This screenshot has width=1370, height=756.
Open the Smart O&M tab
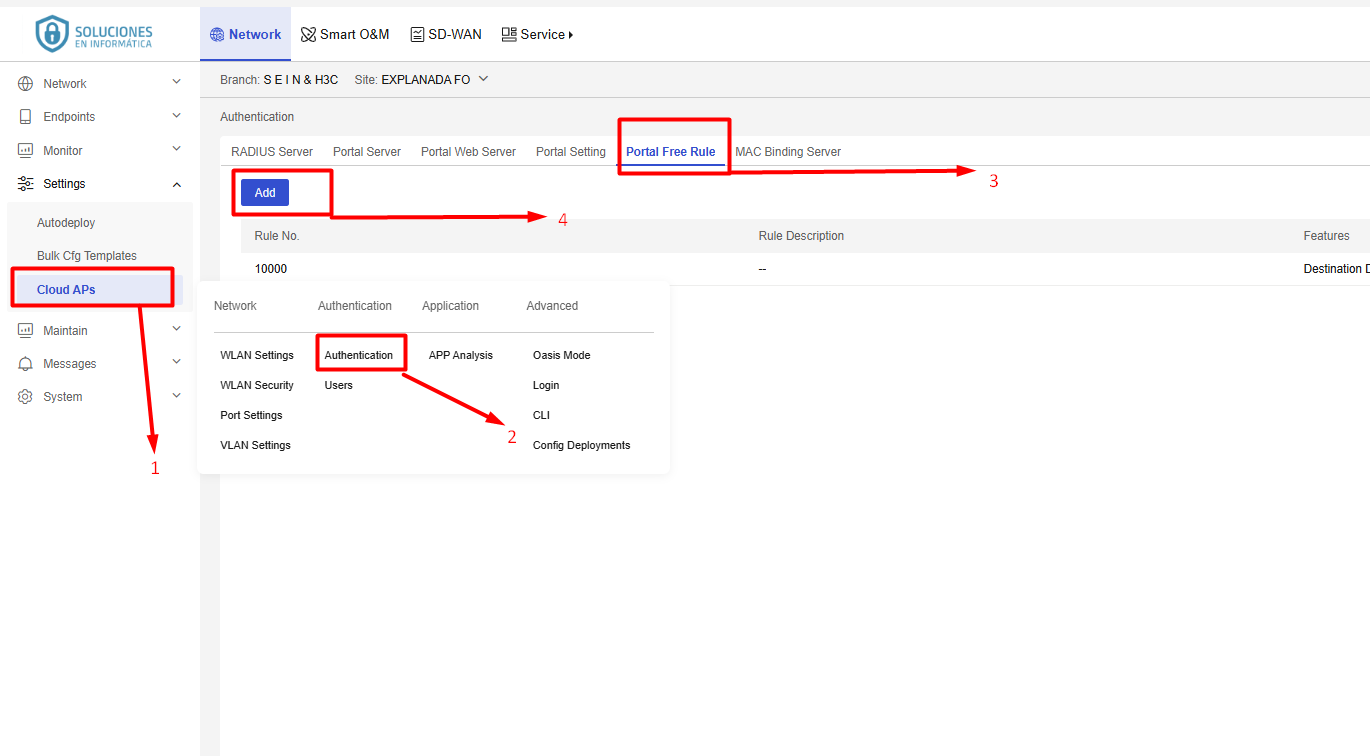[x=345, y=34]
